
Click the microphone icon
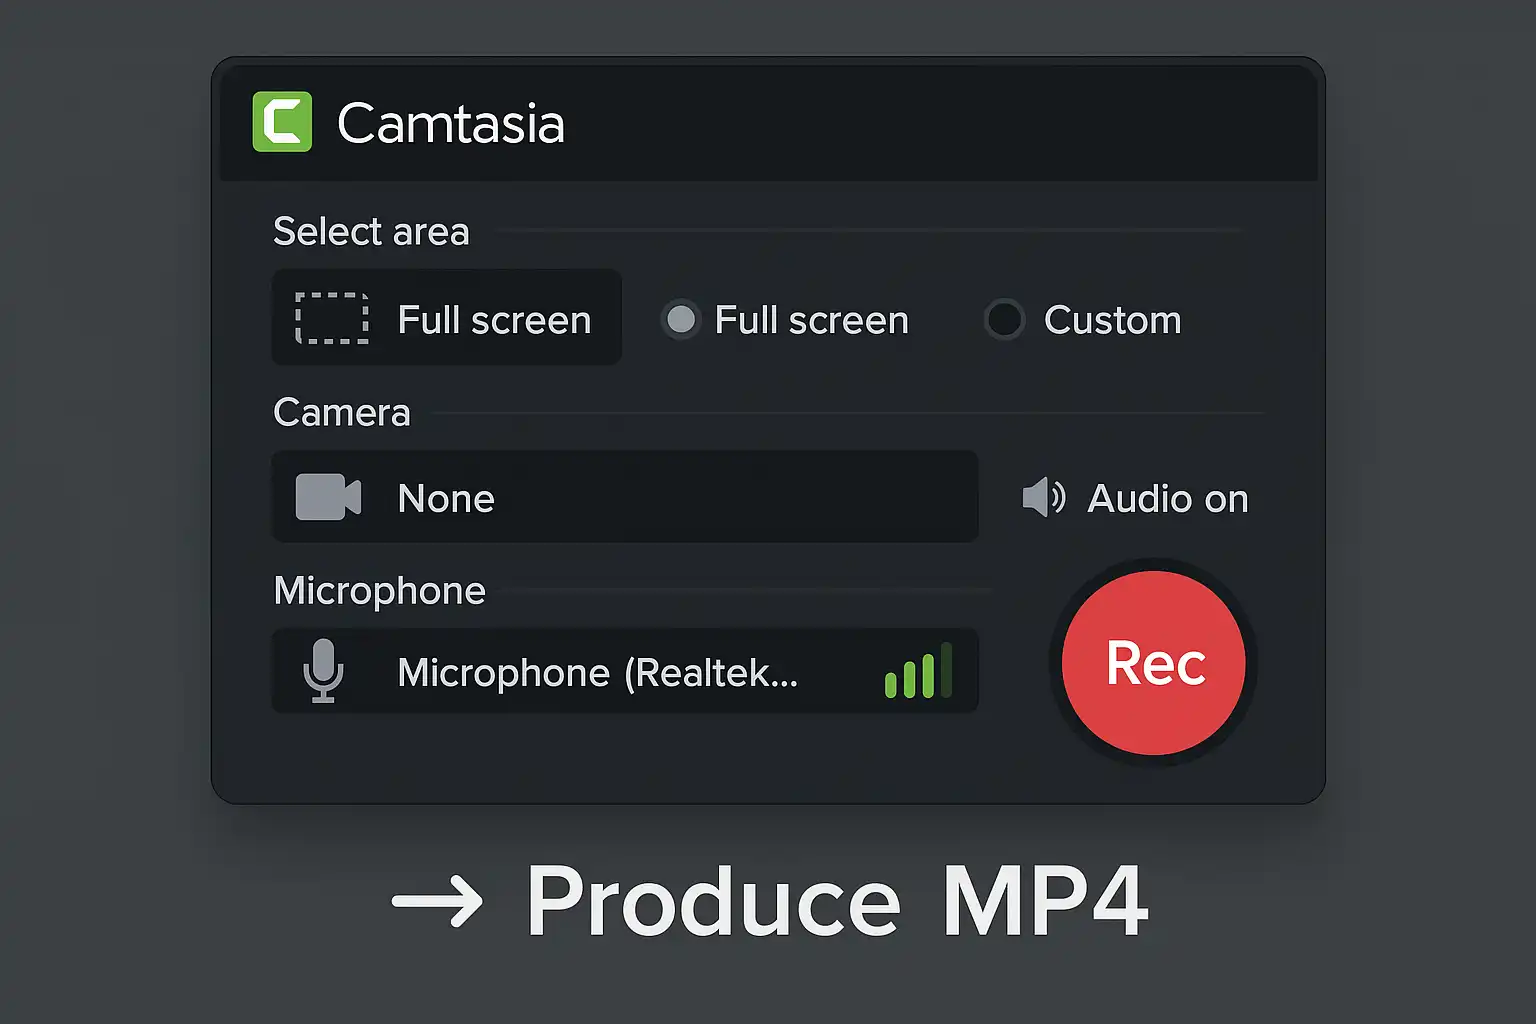coord(323,671)
